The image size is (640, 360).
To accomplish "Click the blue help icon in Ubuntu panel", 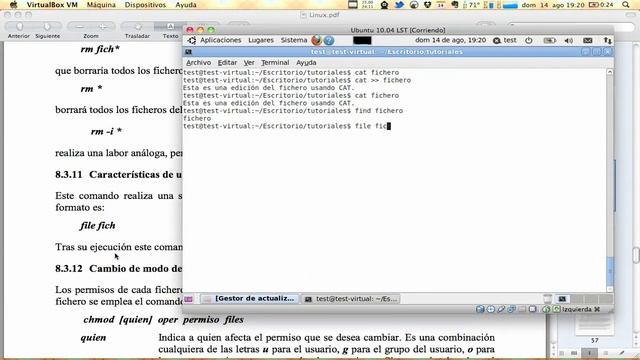I will click(x=329, y=40).
